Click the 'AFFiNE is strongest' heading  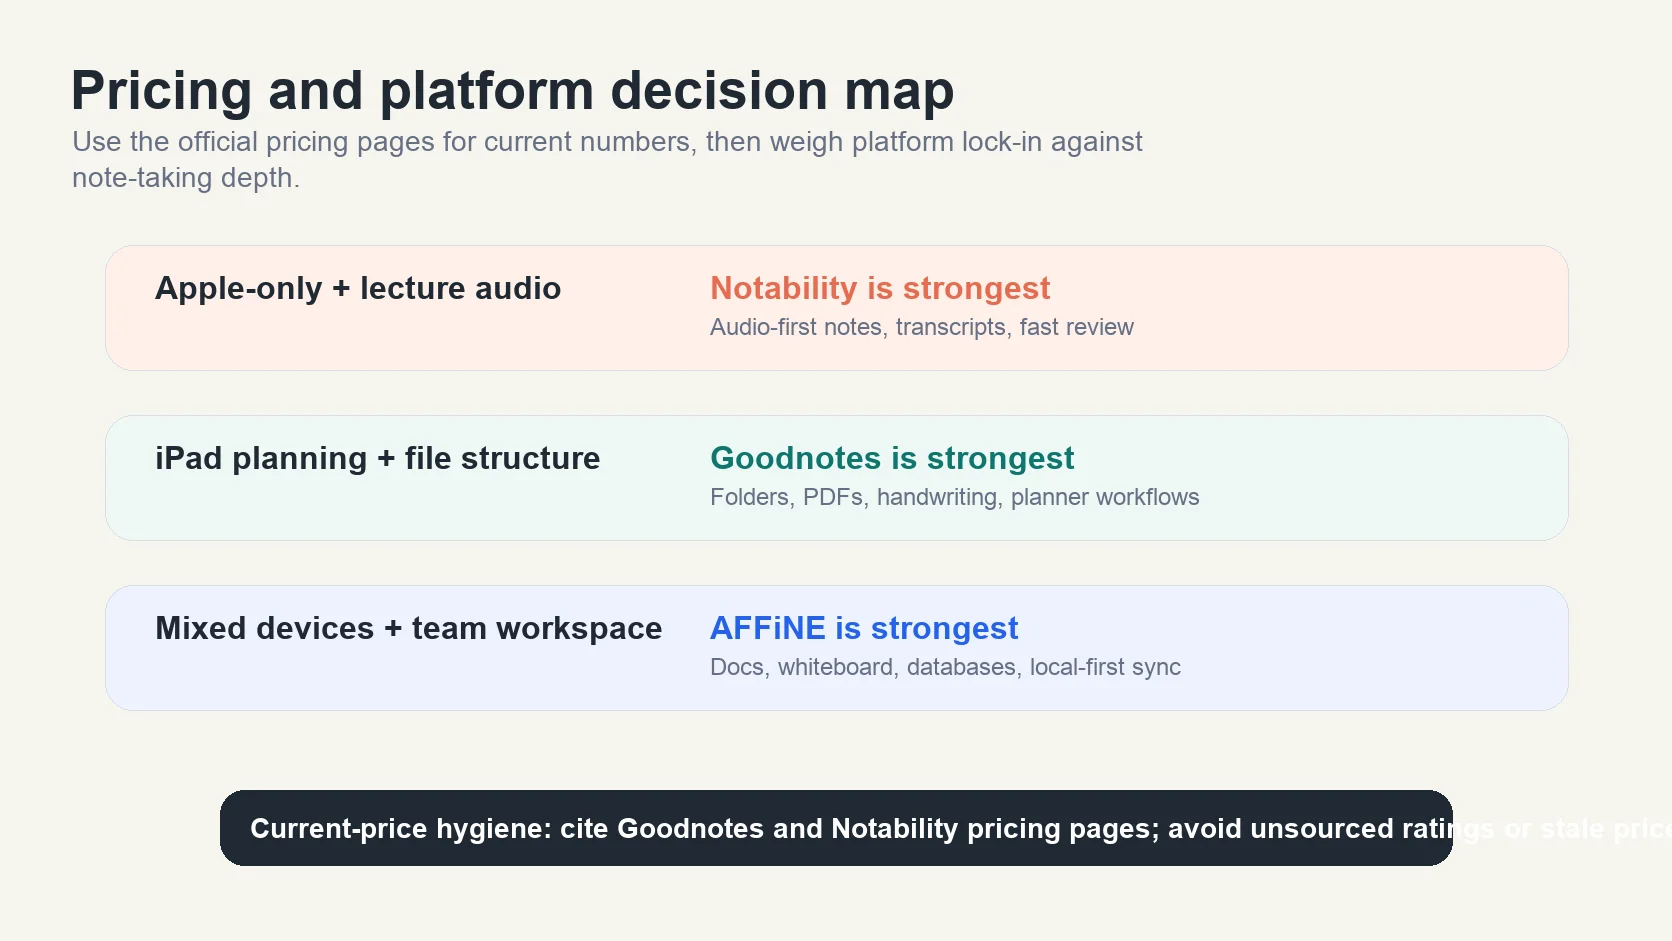pos(864,628)
